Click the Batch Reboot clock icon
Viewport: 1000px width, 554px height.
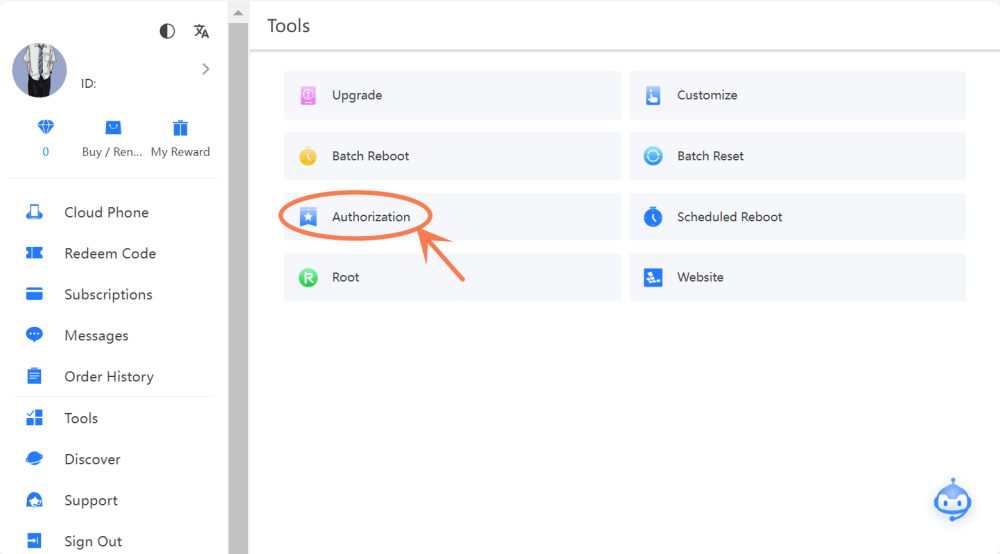click(309, 156)
